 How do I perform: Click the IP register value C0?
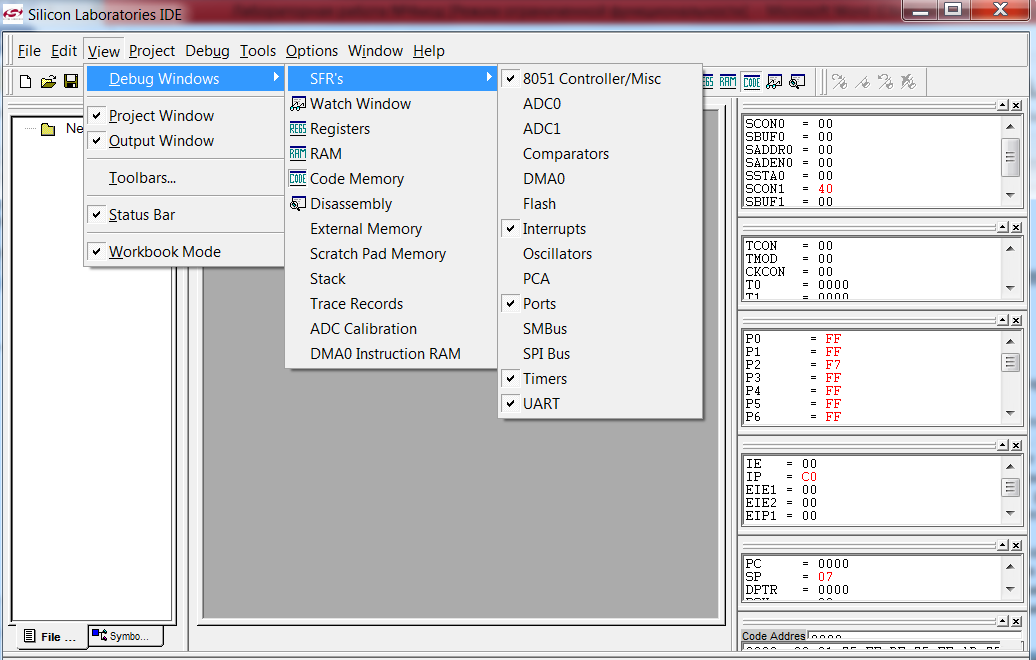point(809,477)
